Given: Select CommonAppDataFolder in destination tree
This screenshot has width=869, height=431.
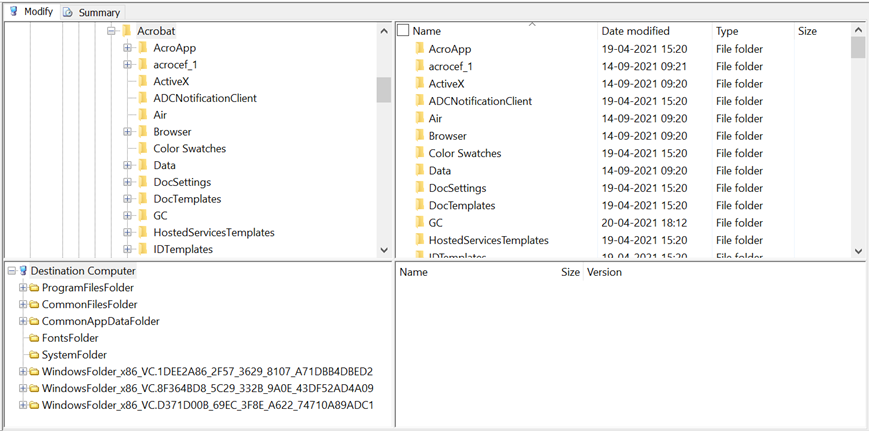Looking at the screenshot, I should click(100, 321).
